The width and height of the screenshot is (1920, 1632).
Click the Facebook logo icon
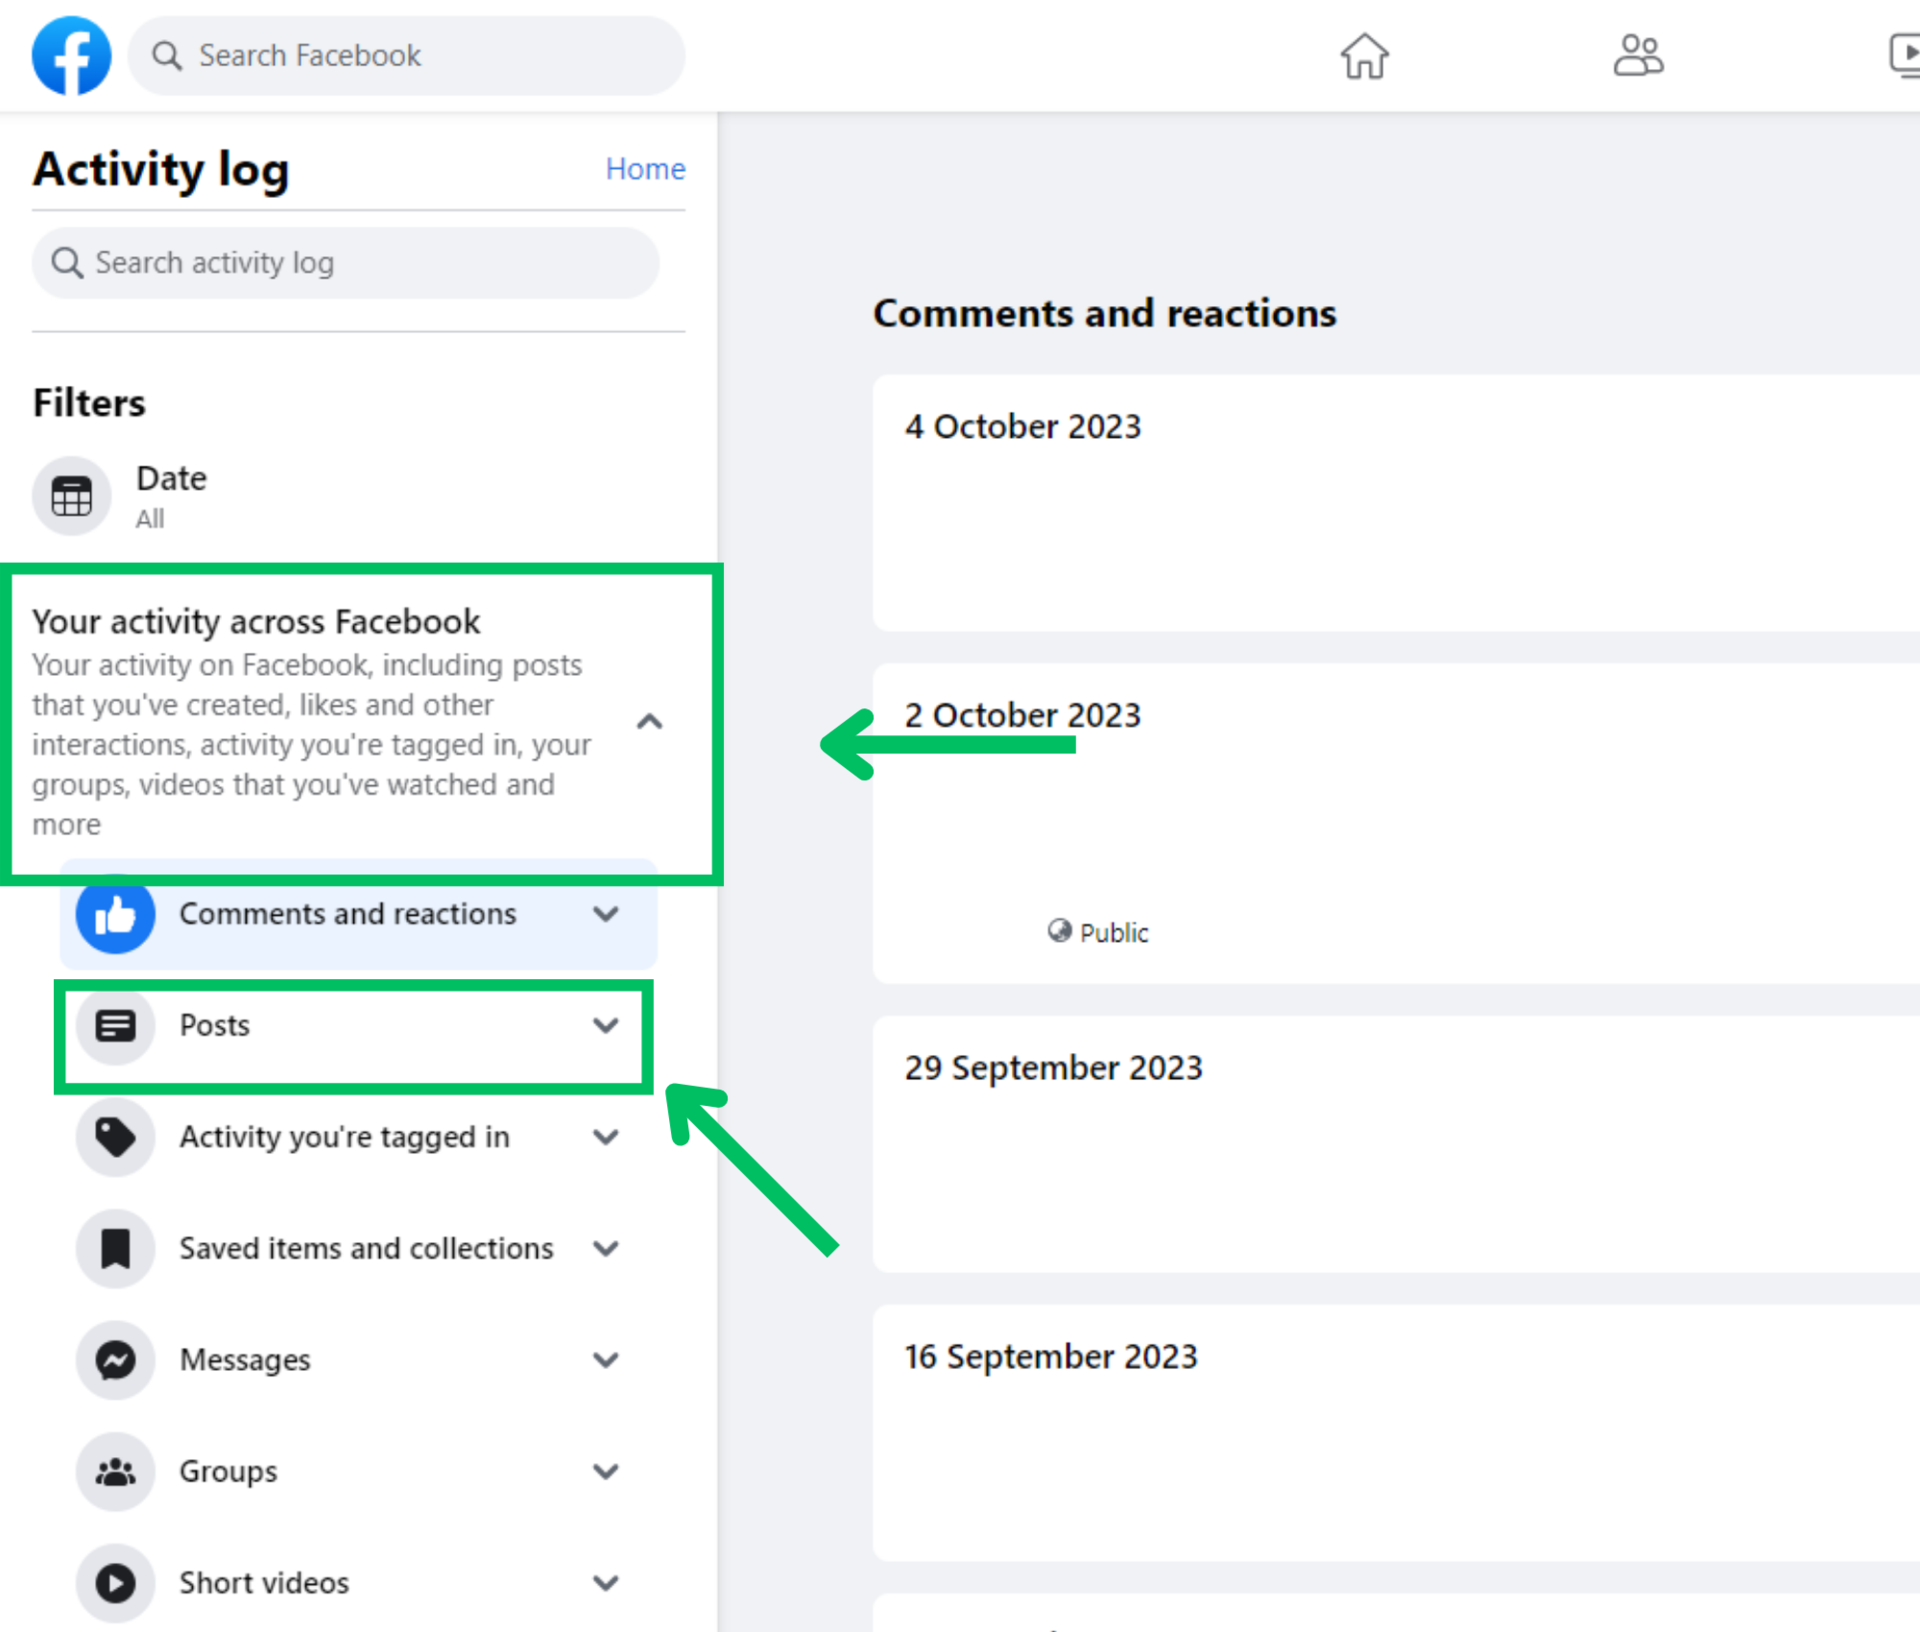[71, 55]
